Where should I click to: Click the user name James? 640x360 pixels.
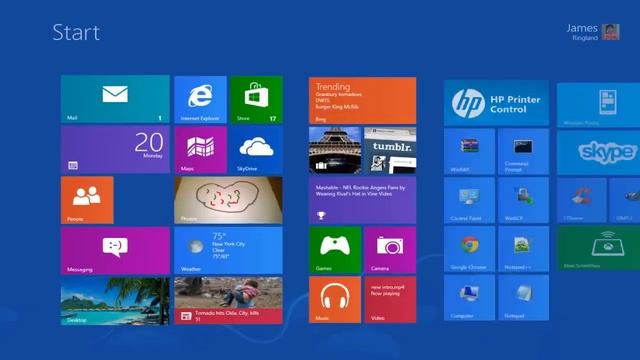click(582, 28)
